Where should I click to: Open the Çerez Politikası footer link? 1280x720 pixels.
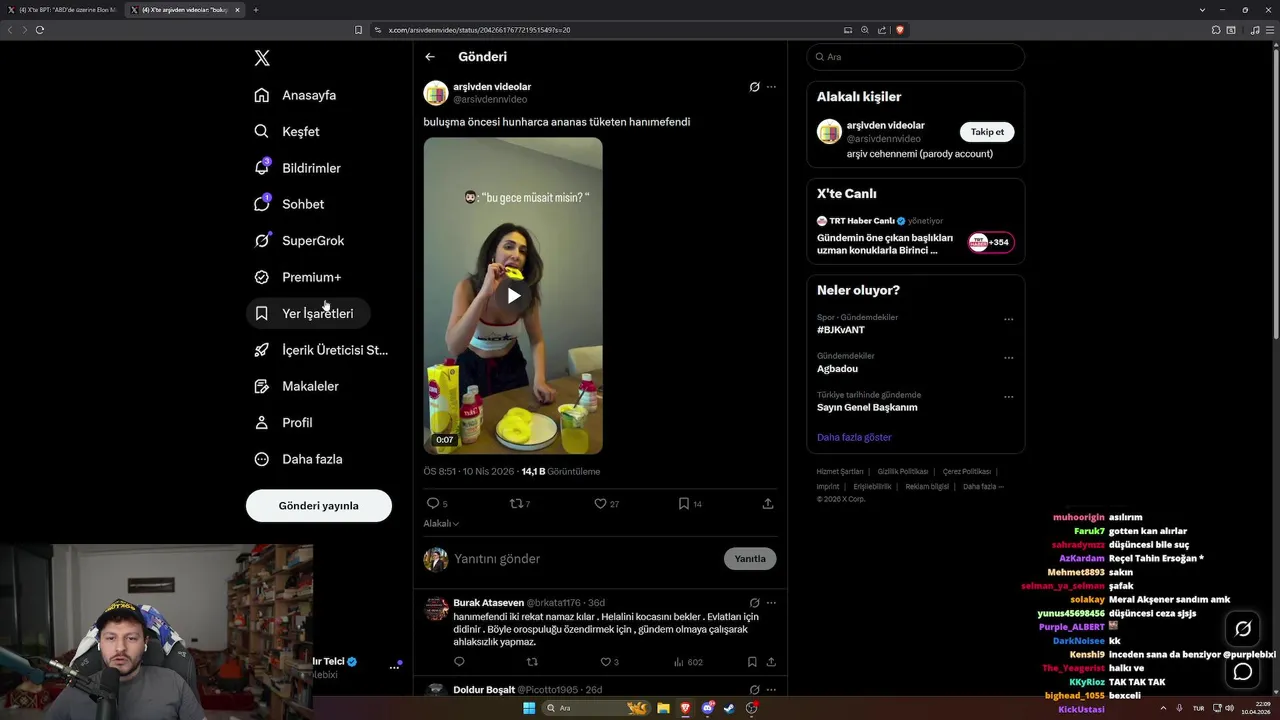967,471
